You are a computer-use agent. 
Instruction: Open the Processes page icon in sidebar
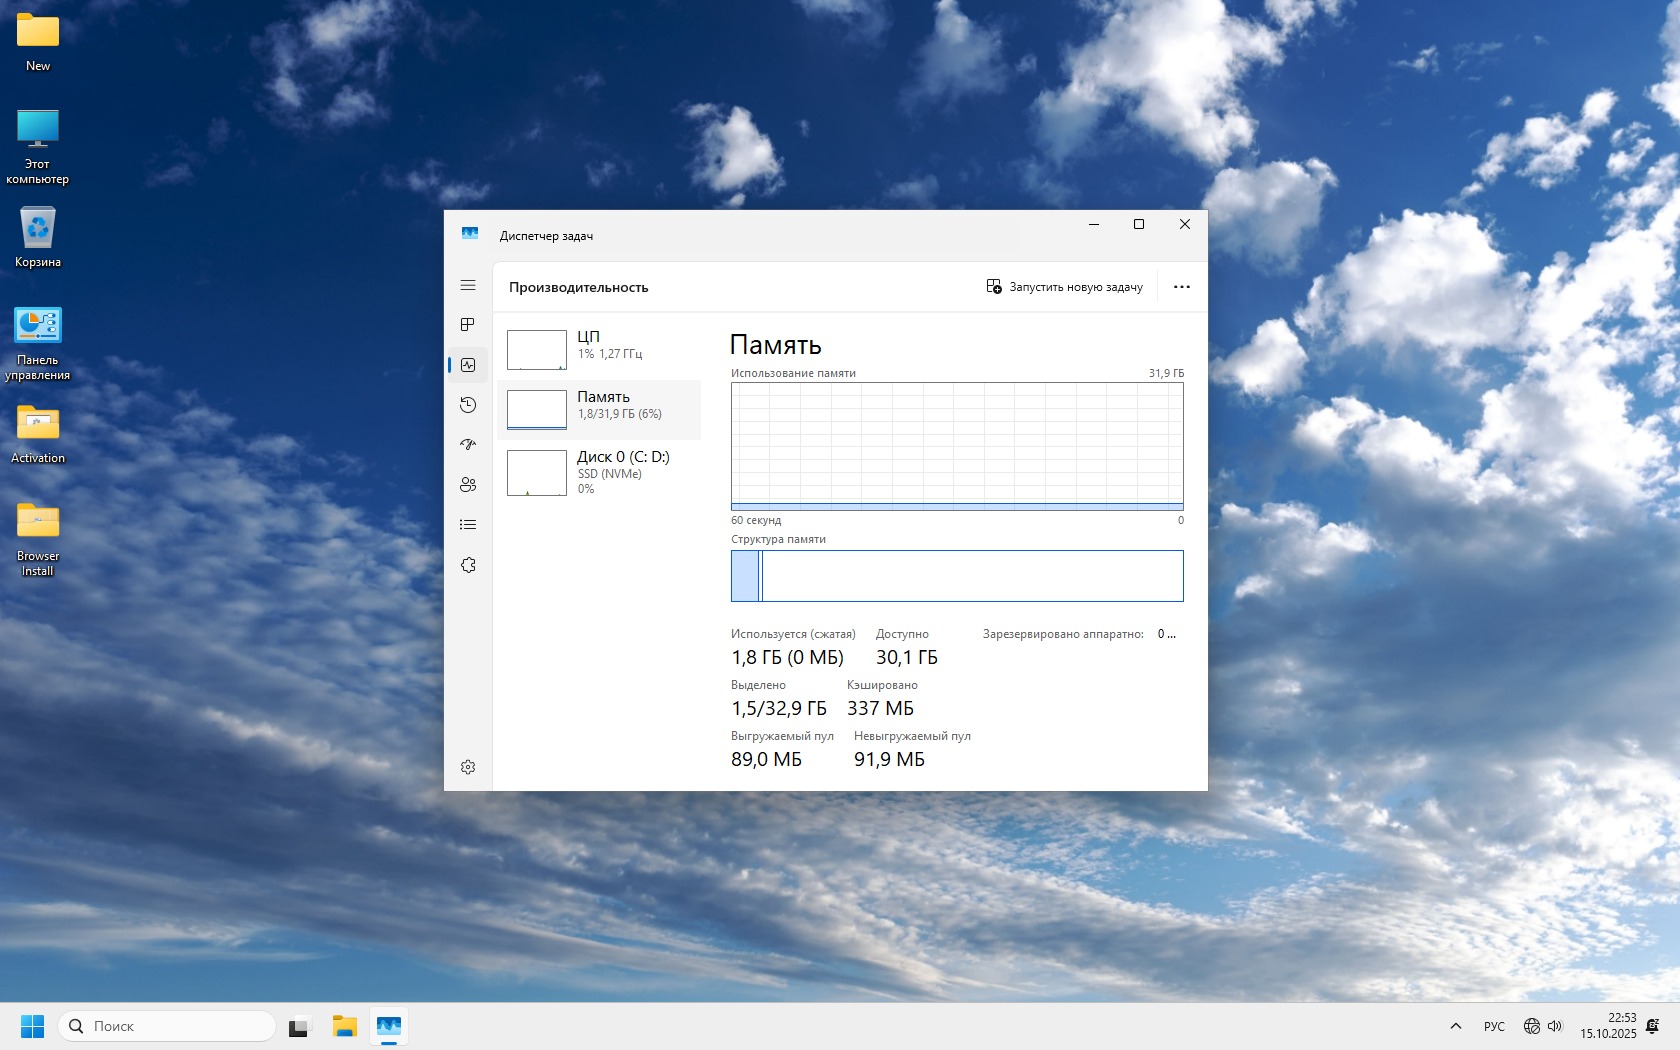point(468,324)
